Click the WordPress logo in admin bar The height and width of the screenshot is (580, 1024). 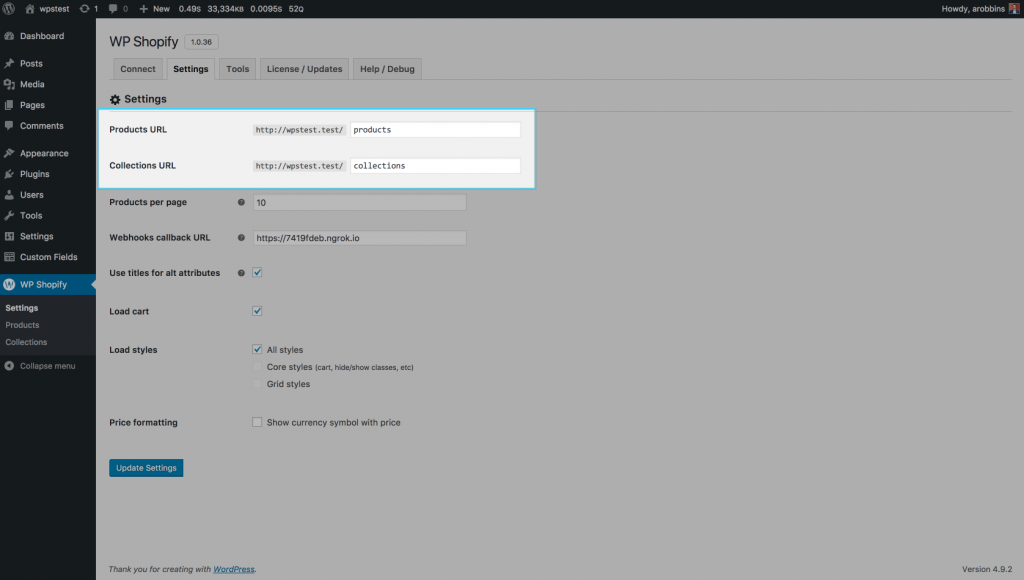click(x=8, y=8)
